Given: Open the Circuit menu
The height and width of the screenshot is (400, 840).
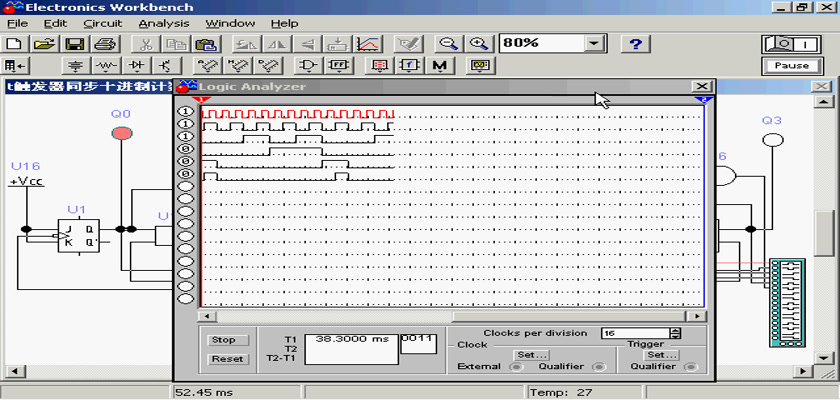Looking at the screenshot, I should (103, 23).
